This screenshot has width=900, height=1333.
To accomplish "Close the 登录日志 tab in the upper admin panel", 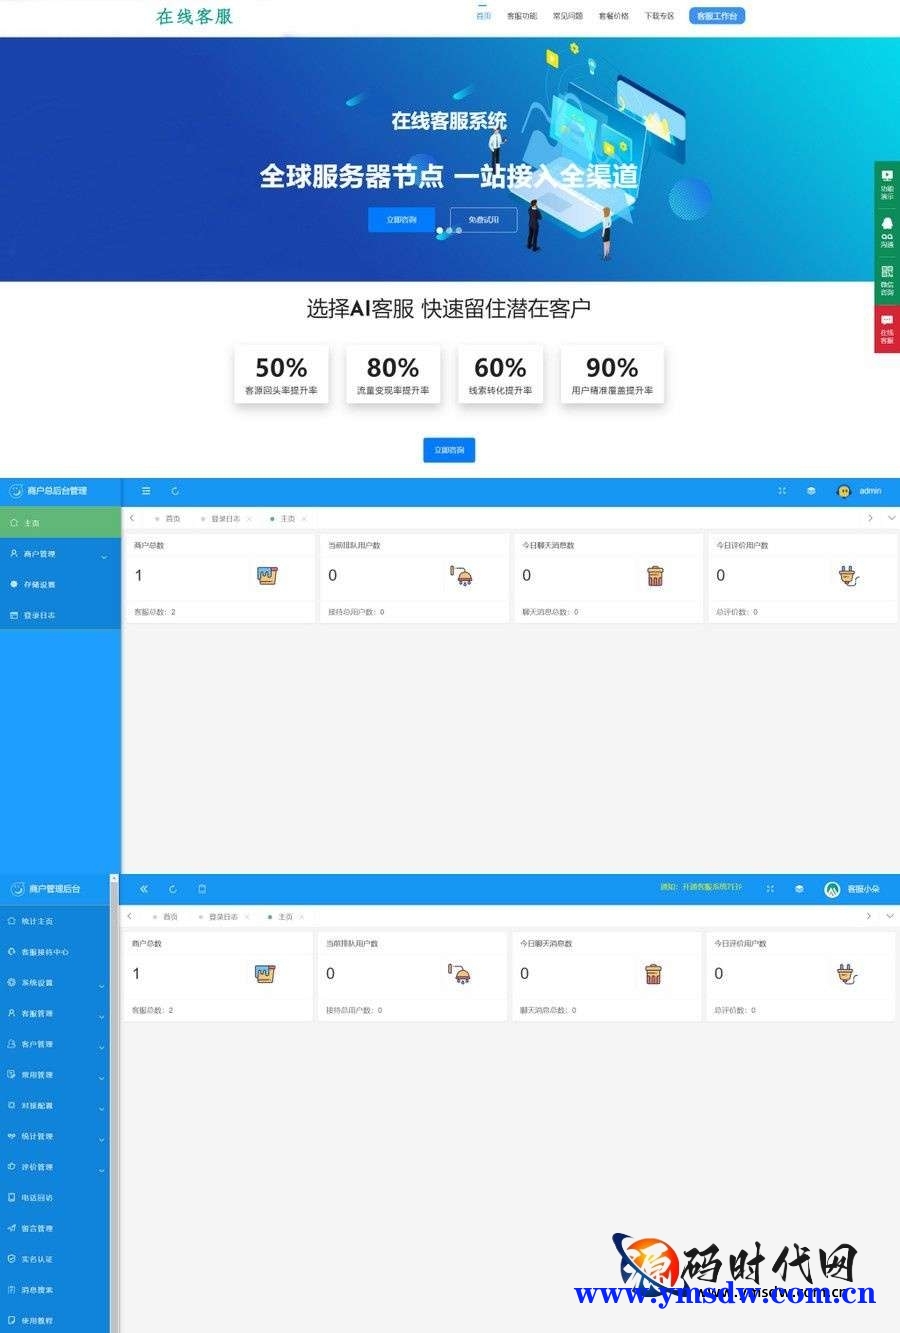I will click(249, 519).
